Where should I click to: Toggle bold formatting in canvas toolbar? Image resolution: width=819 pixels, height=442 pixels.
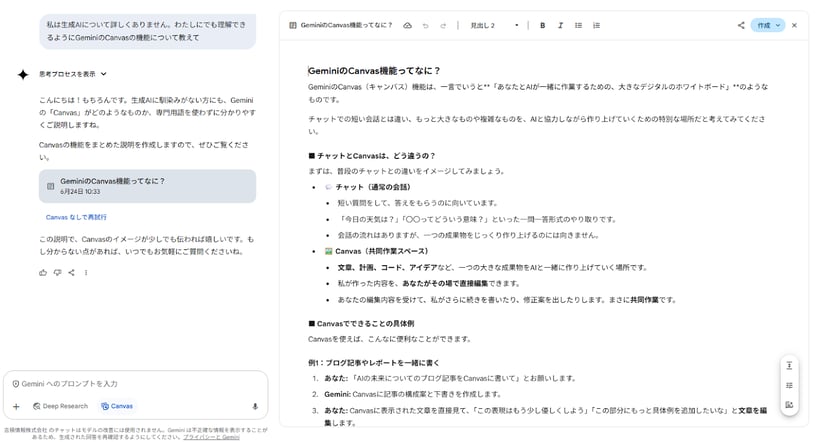point(543,25)
